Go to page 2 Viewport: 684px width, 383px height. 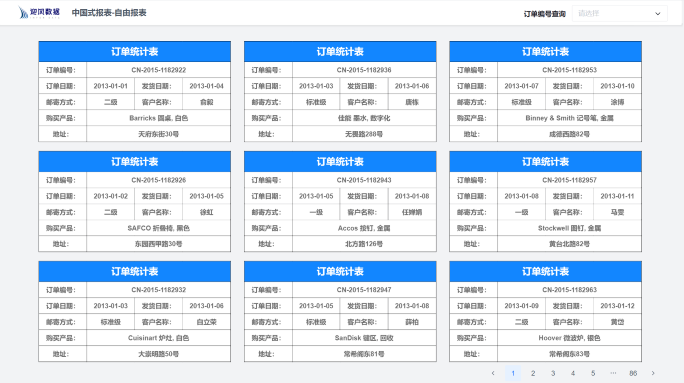pyautogui.click(x=533, y=373)
